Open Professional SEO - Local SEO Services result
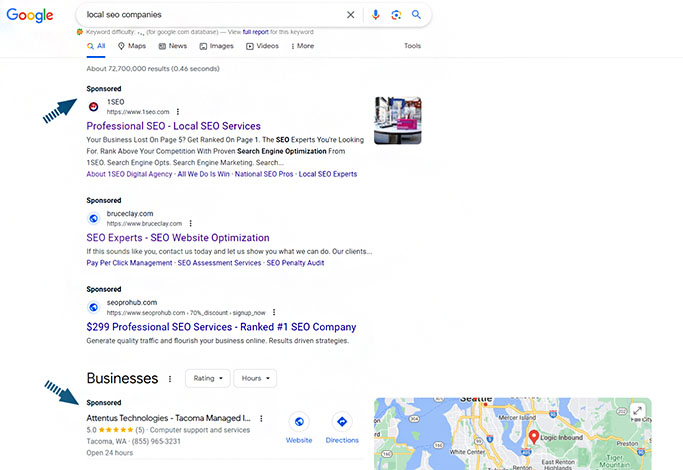 point(173,126)
